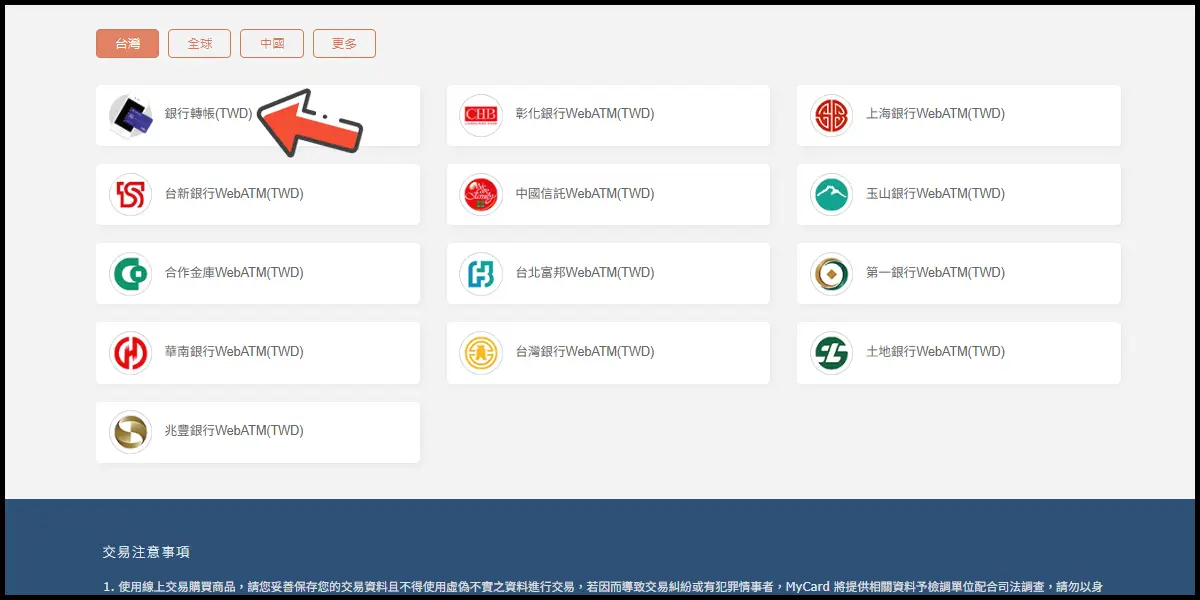Show the 更多 payment options tab

coord(344,44)
